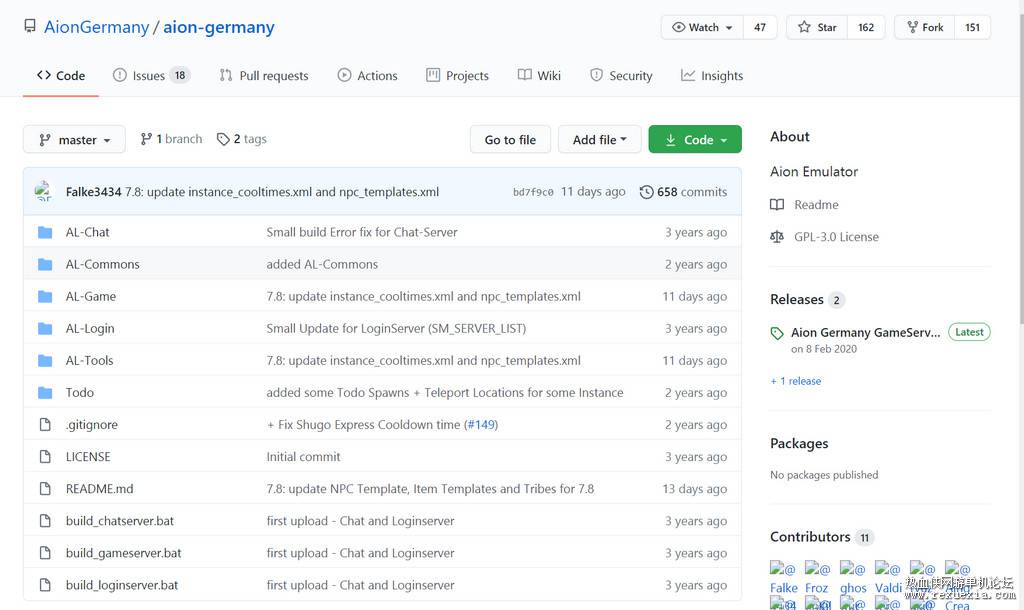Click the file icon for build_gameserver.bat

pos(45,553)
